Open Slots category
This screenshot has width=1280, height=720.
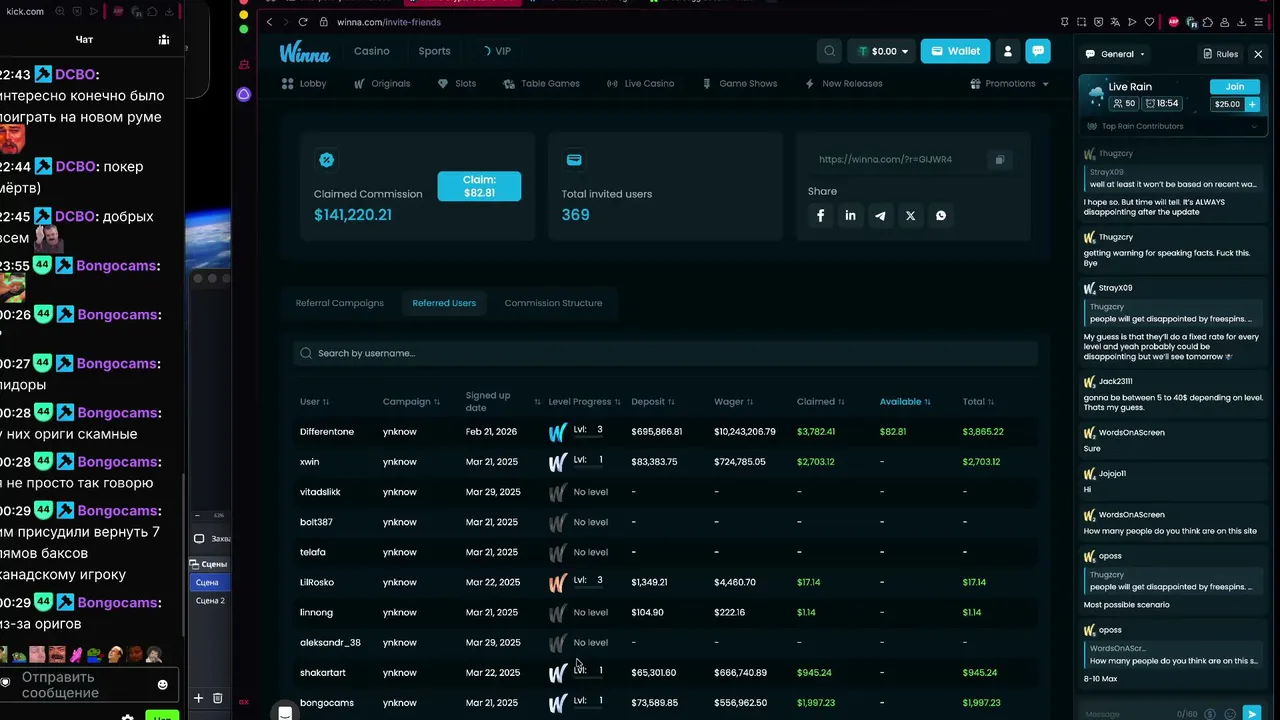(457, 84)
